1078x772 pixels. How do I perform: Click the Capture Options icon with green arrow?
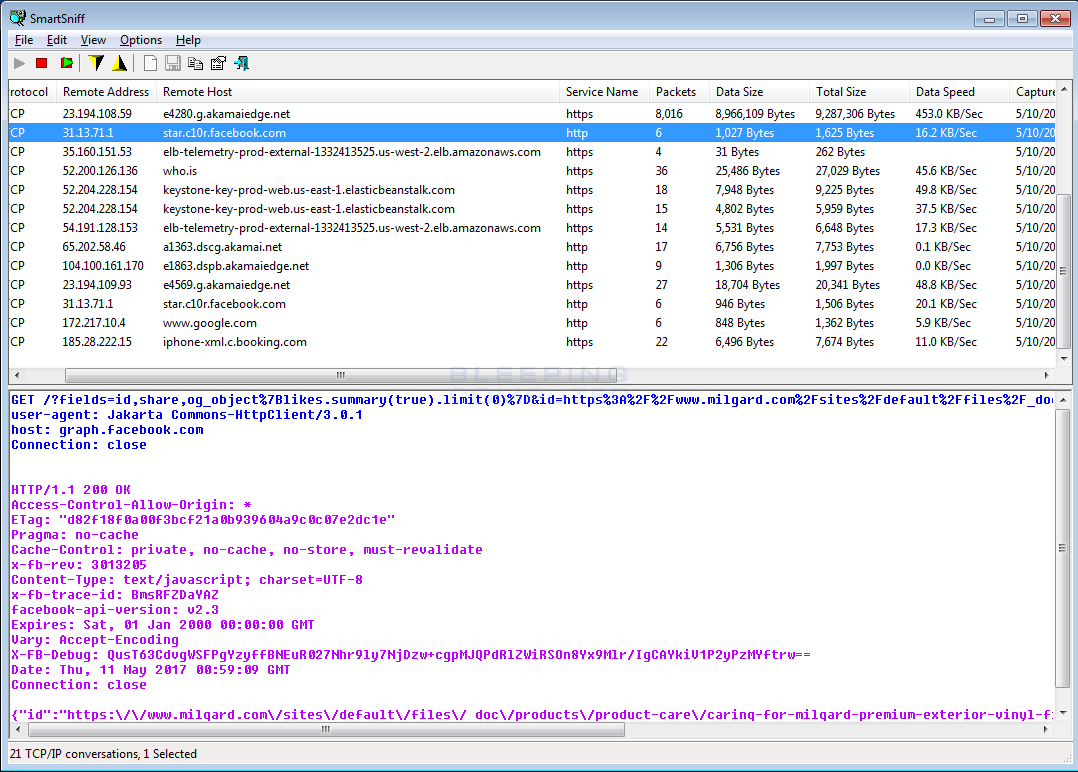click(x=66, y=63)
